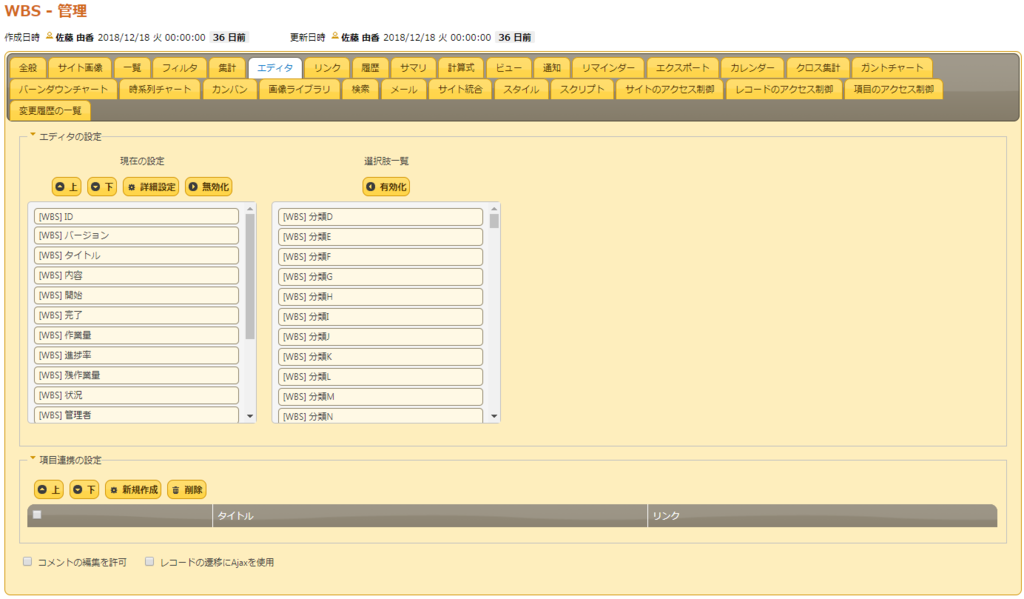Toggle the コメントの編集を許可 checkbox
The height and width of the screenshot is (599, 1024).
click(27, 562)
